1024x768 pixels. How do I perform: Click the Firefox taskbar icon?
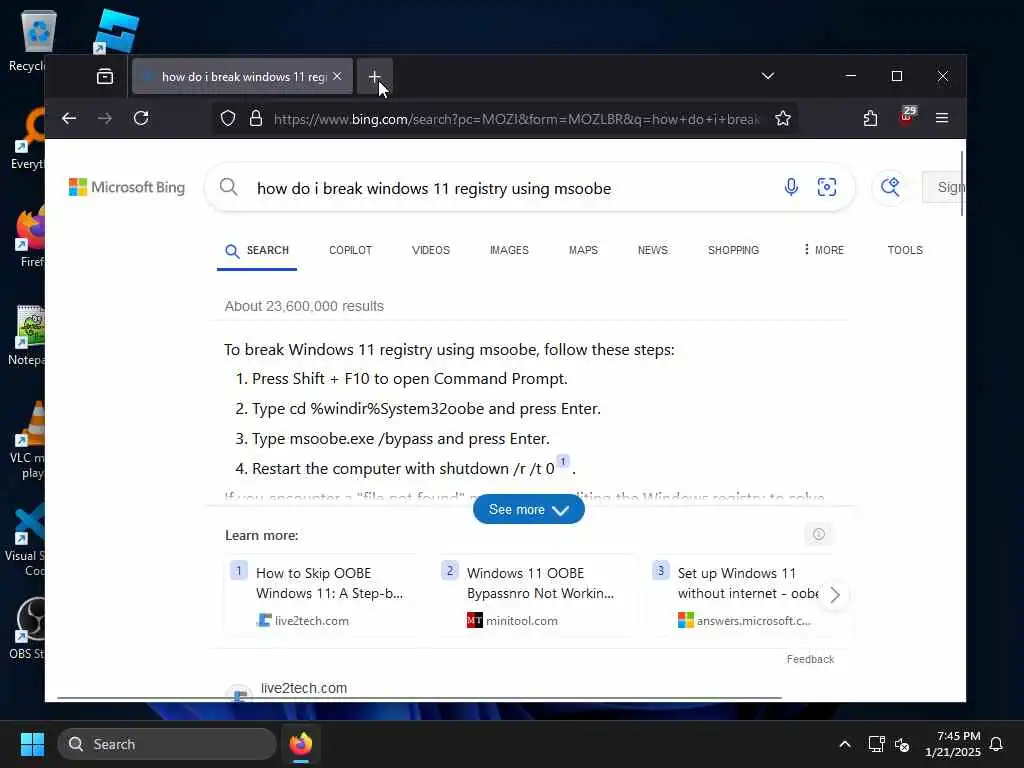point(300,744)
